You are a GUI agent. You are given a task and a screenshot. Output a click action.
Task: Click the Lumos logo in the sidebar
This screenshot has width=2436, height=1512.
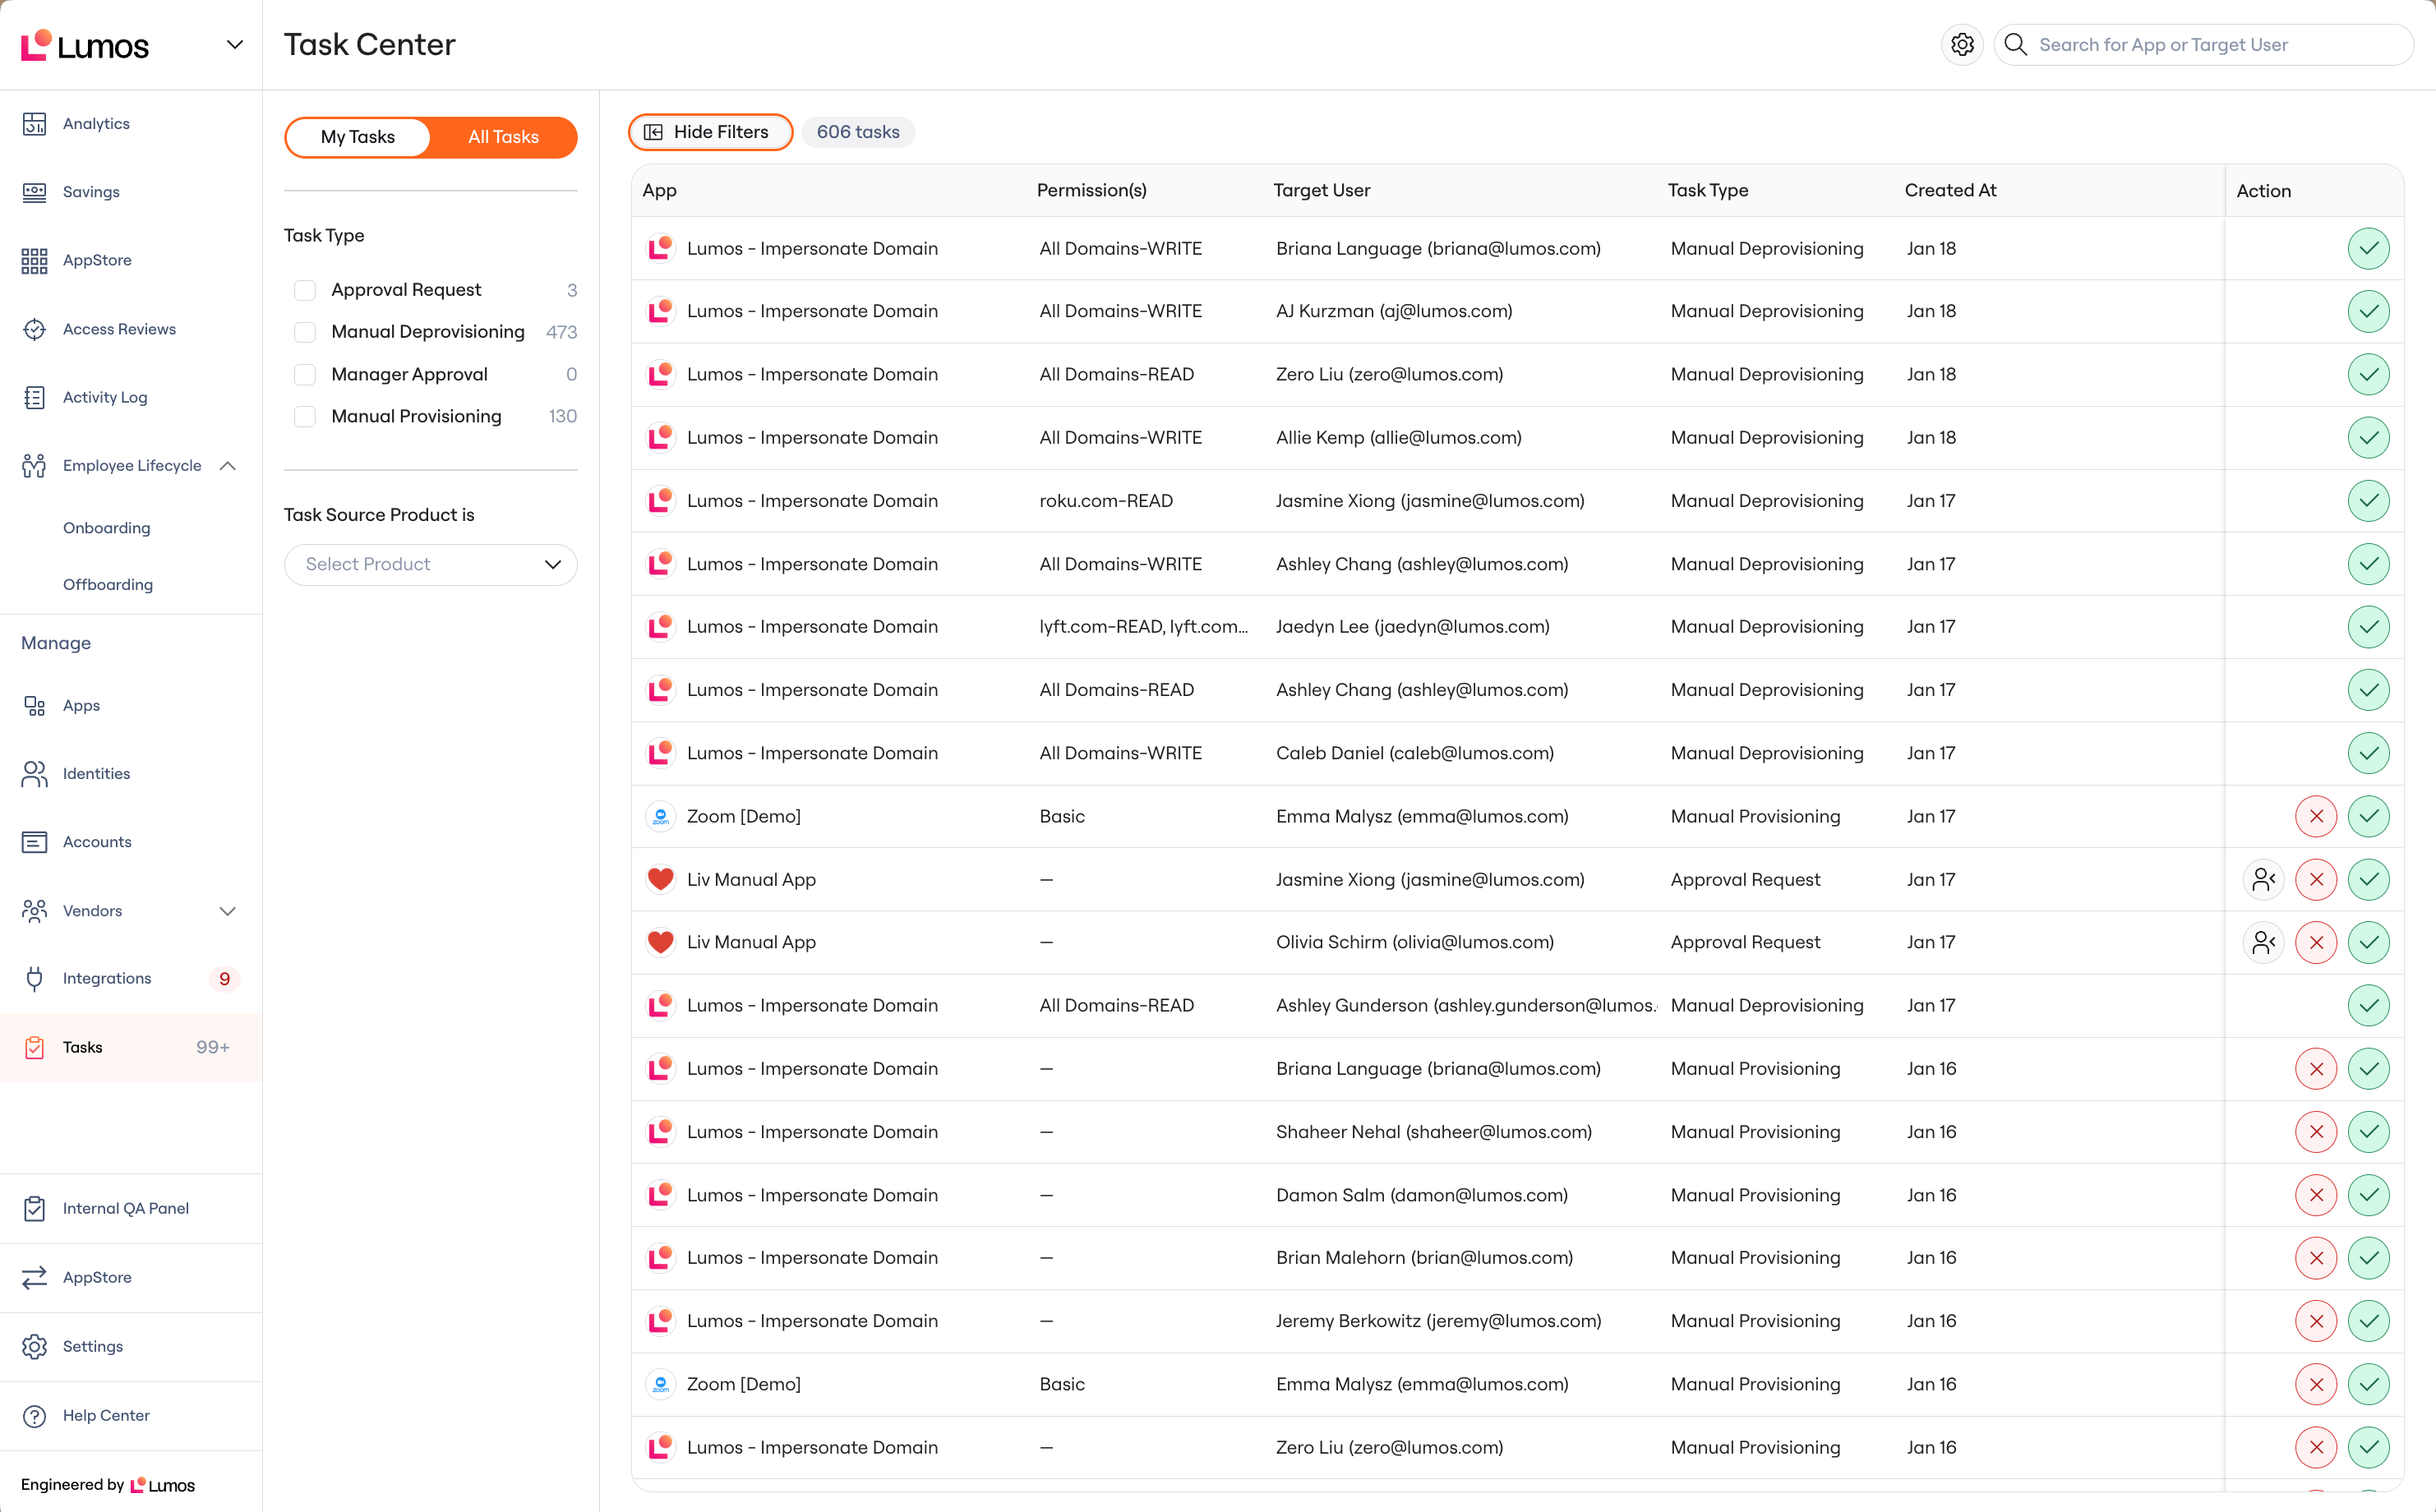(x=85, y=45)
